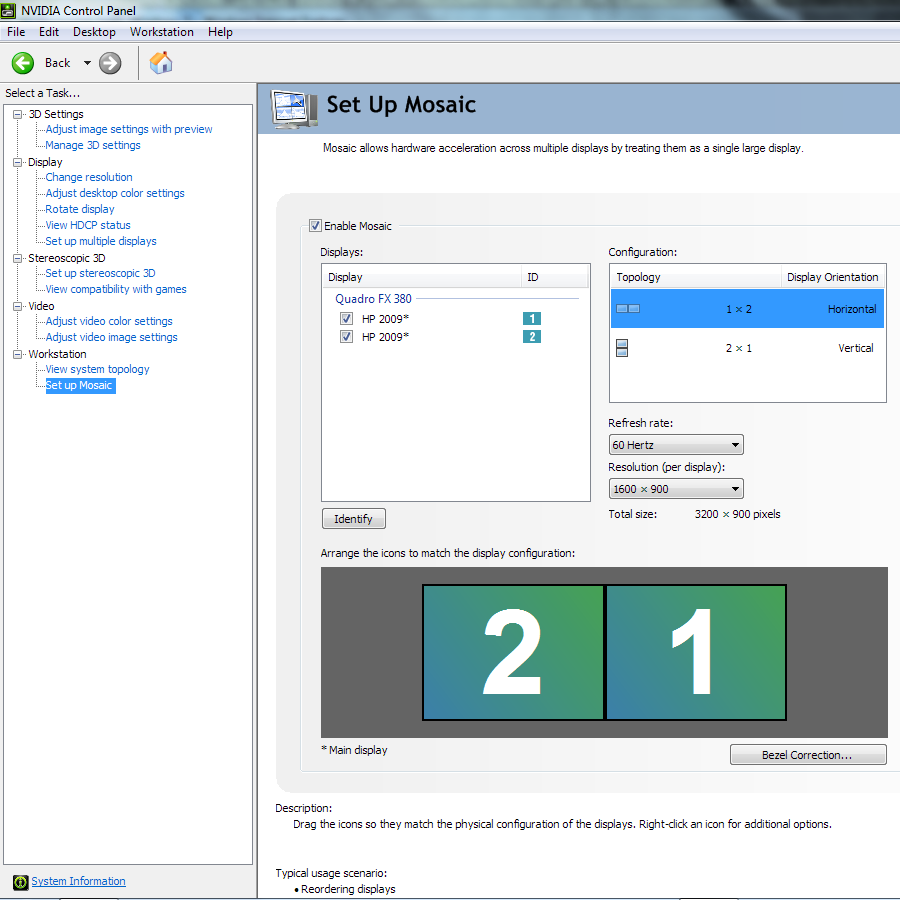
Task: Click the Bezel Correction button
Action: pos(808,755)
